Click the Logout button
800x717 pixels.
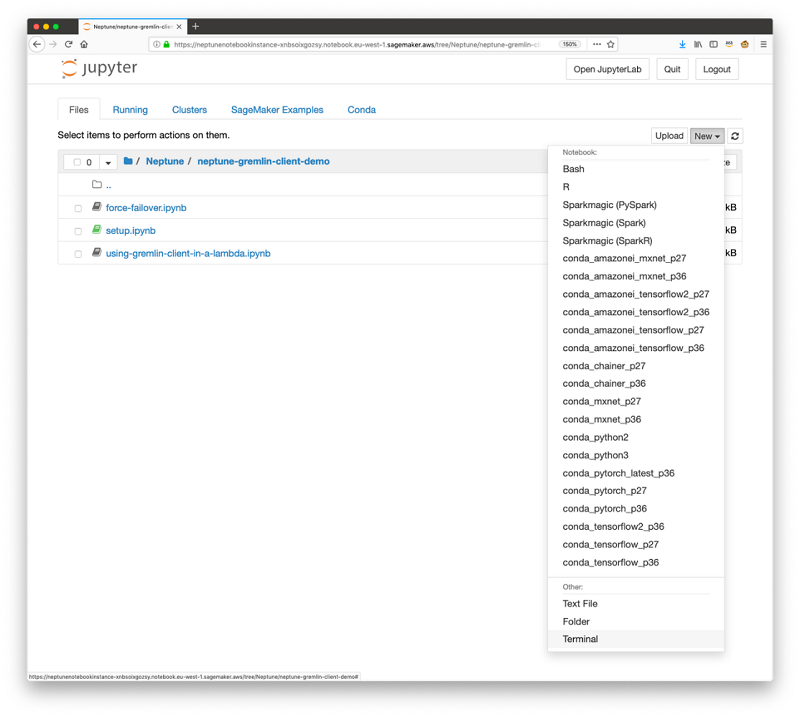[716, 69]
